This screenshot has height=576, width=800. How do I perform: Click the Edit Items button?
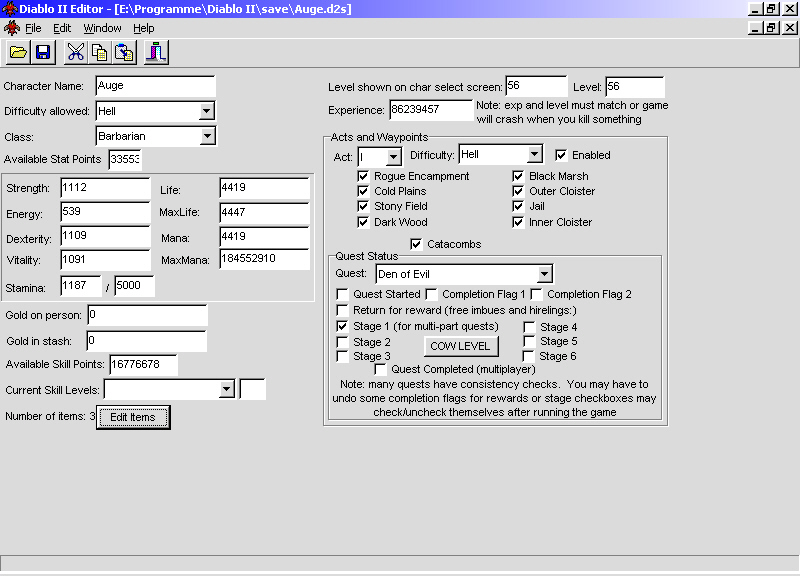(x=133, y=417)
